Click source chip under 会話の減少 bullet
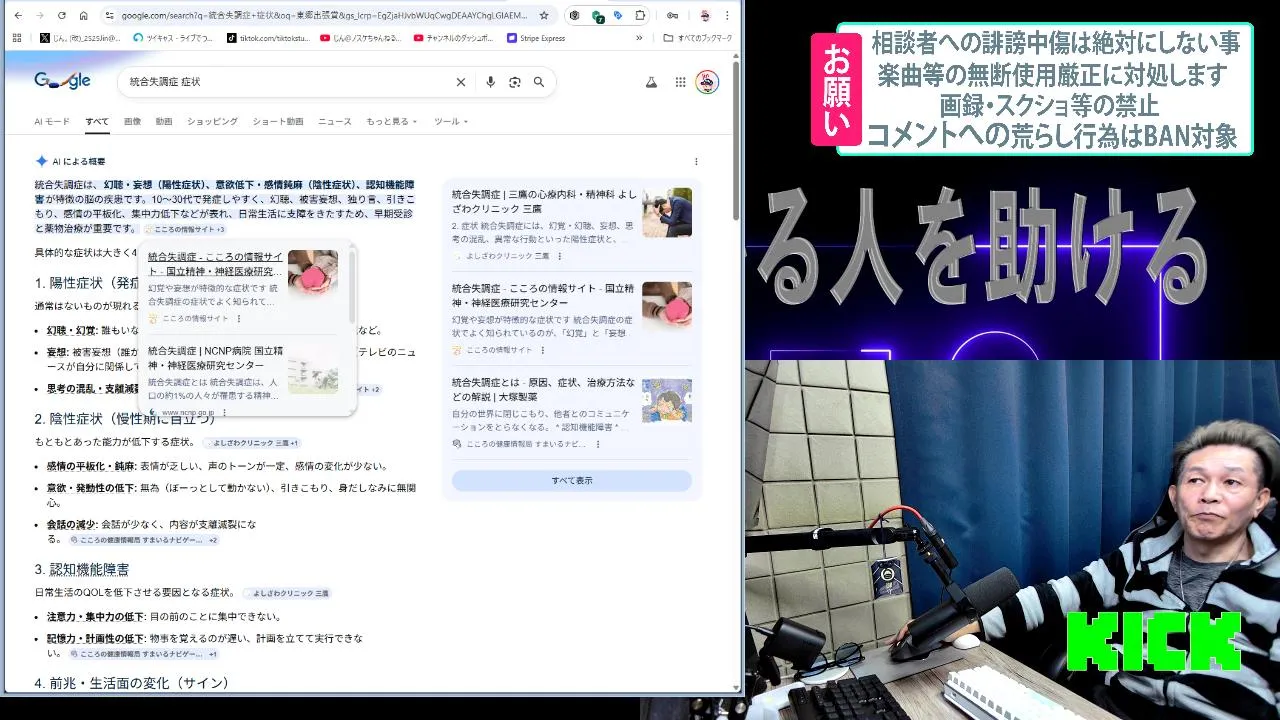Screen dimensions: 1280x720 (x=144, y=540)
